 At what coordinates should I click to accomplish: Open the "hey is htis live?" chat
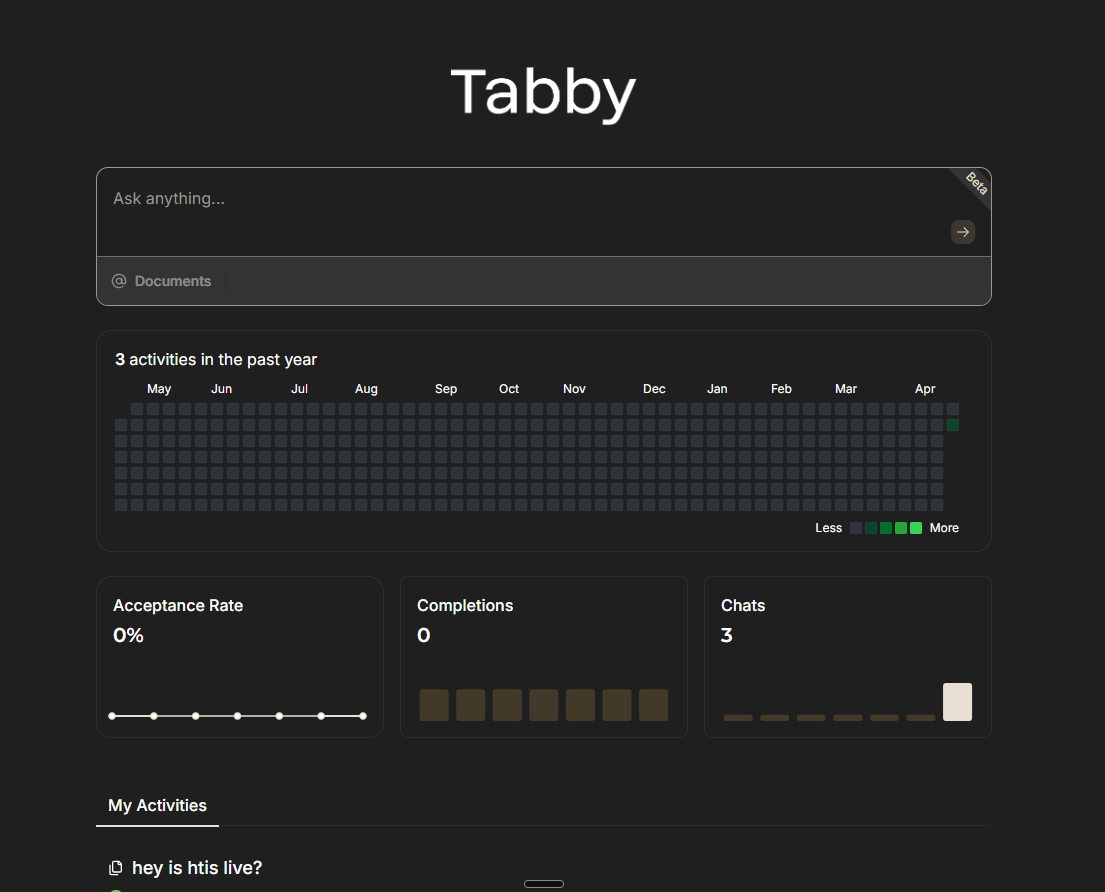click(197, 867)
